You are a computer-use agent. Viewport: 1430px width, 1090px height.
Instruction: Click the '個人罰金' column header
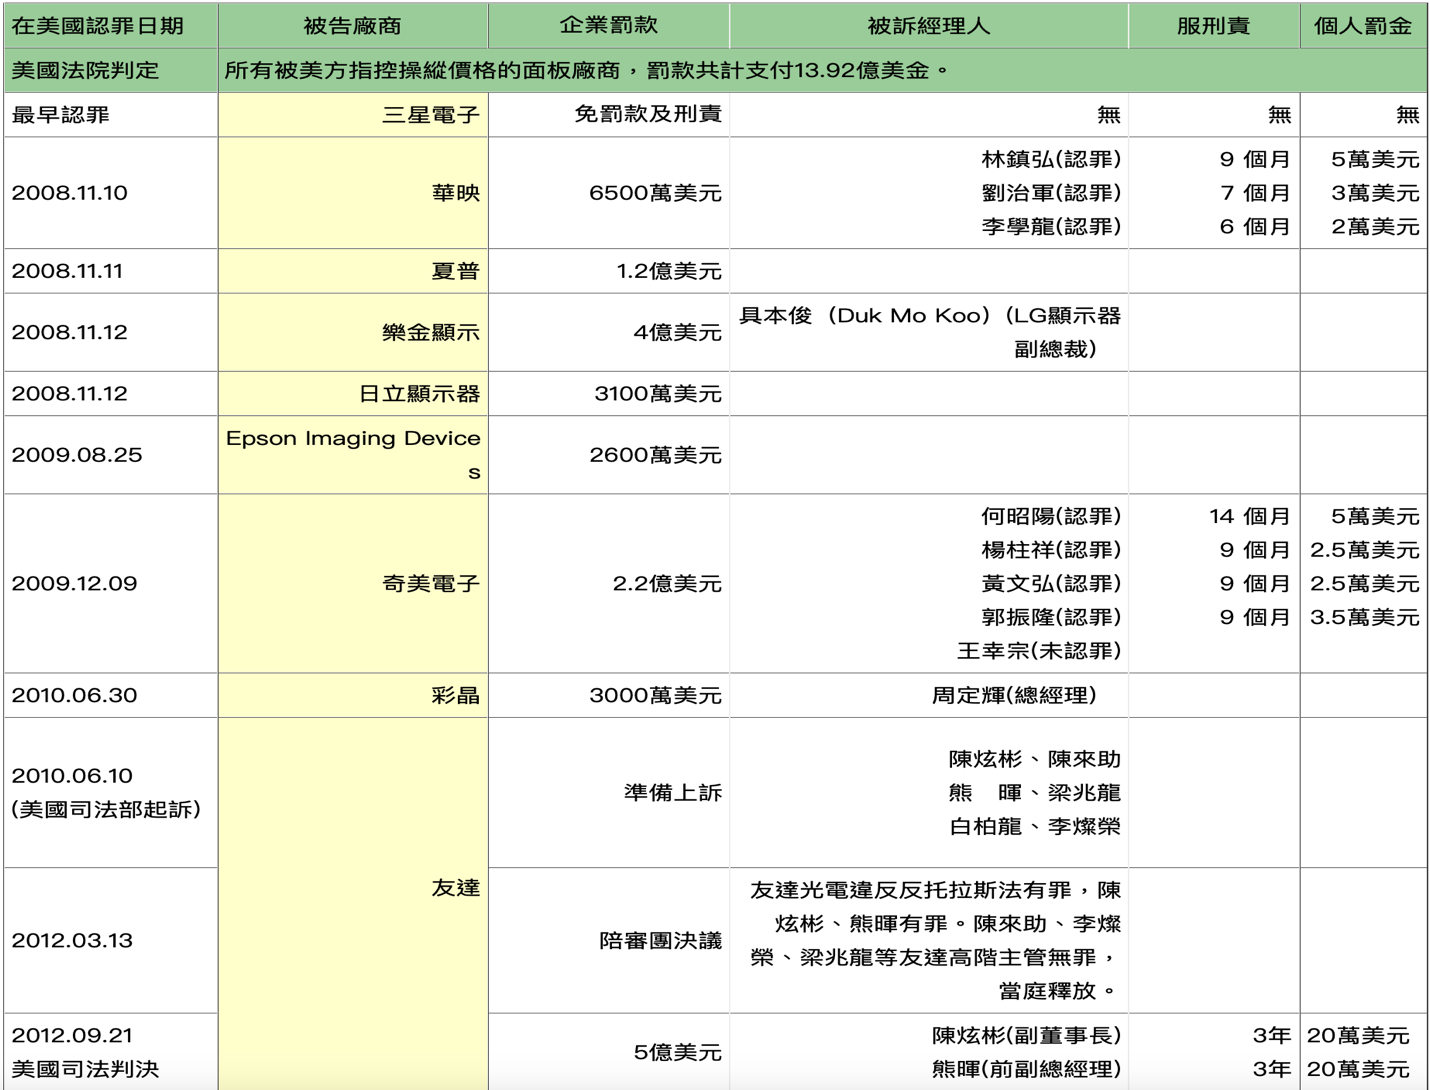click(1363, 26)
